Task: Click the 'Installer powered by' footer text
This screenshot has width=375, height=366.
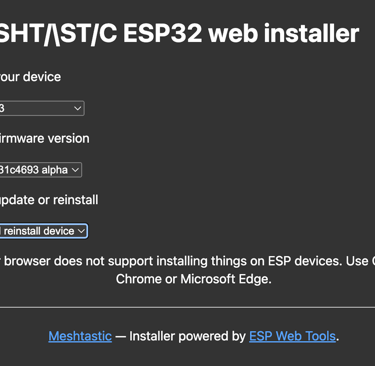Action: point(187,336)
